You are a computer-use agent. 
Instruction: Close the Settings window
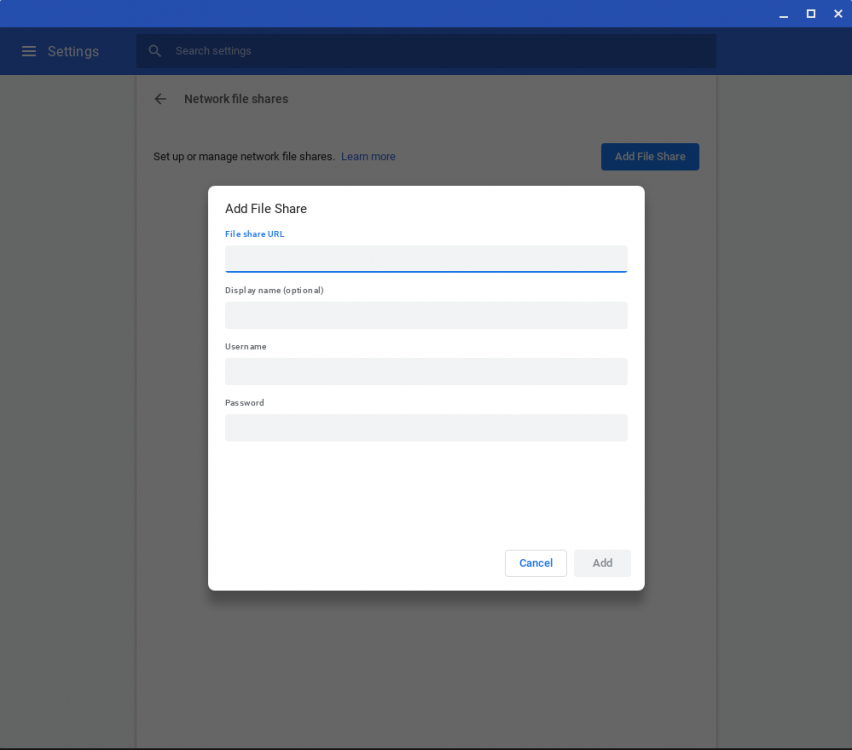[838, 14]
